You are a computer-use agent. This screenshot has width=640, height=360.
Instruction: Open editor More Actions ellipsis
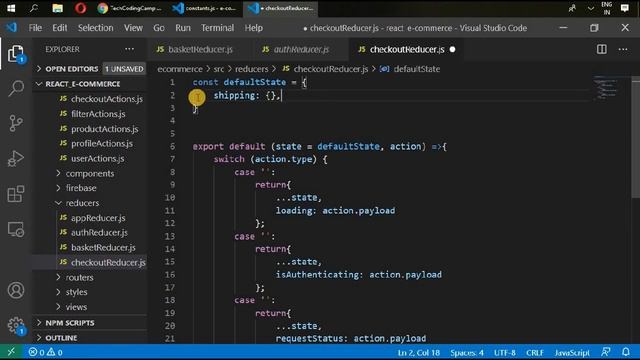click(x=623, y=49)
